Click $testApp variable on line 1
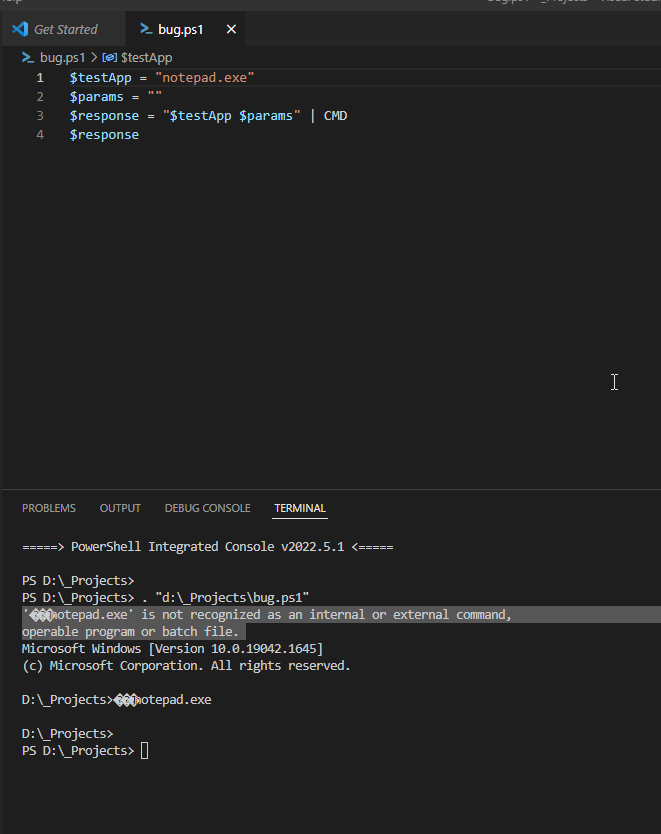Screen dimensions: 661x834 101,78
